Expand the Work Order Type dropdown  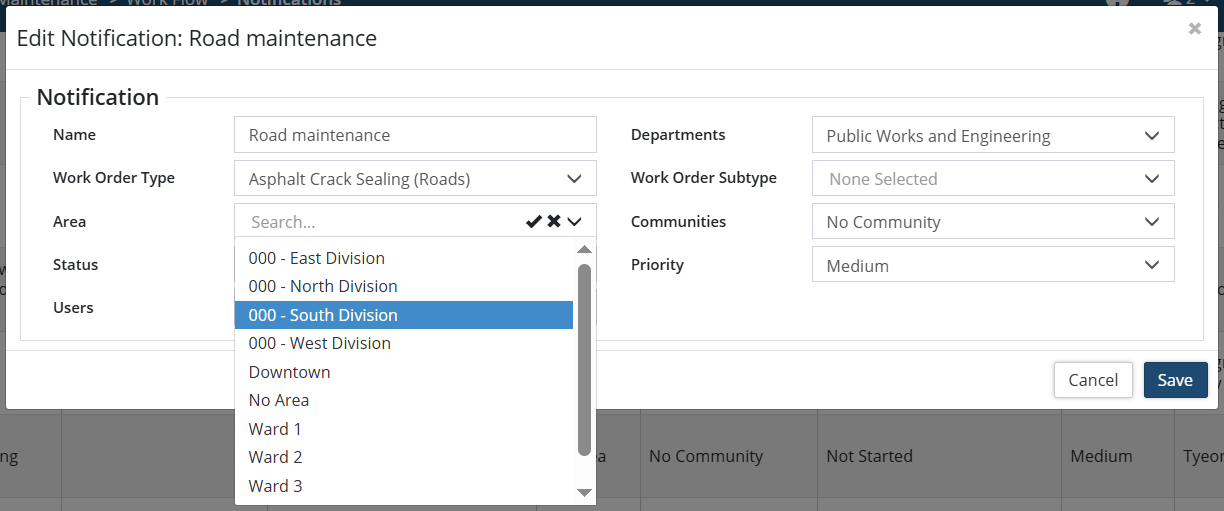point(415,179)
